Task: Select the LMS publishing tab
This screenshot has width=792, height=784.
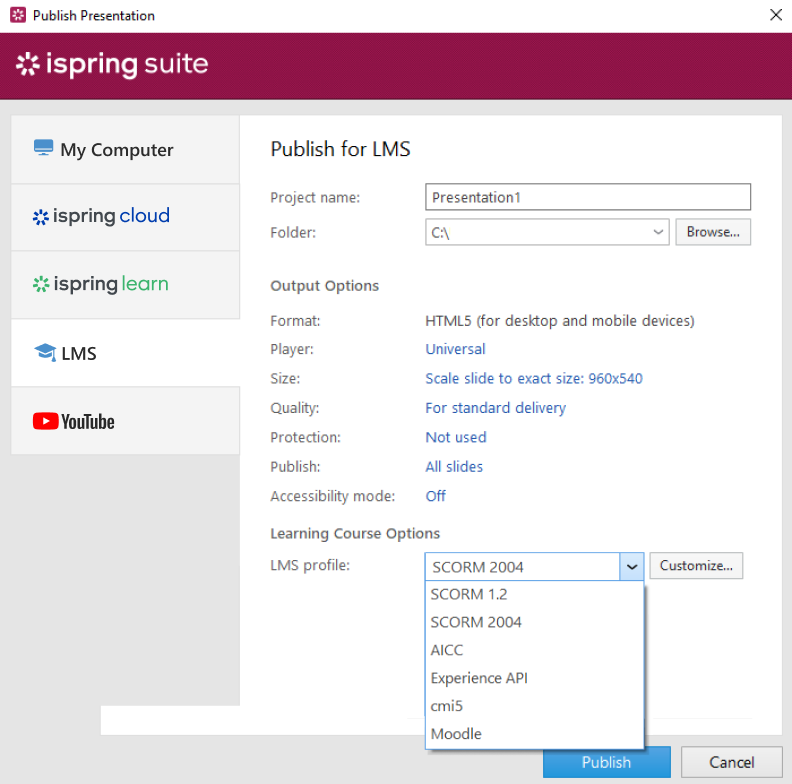Action: [x=125, y=353]
